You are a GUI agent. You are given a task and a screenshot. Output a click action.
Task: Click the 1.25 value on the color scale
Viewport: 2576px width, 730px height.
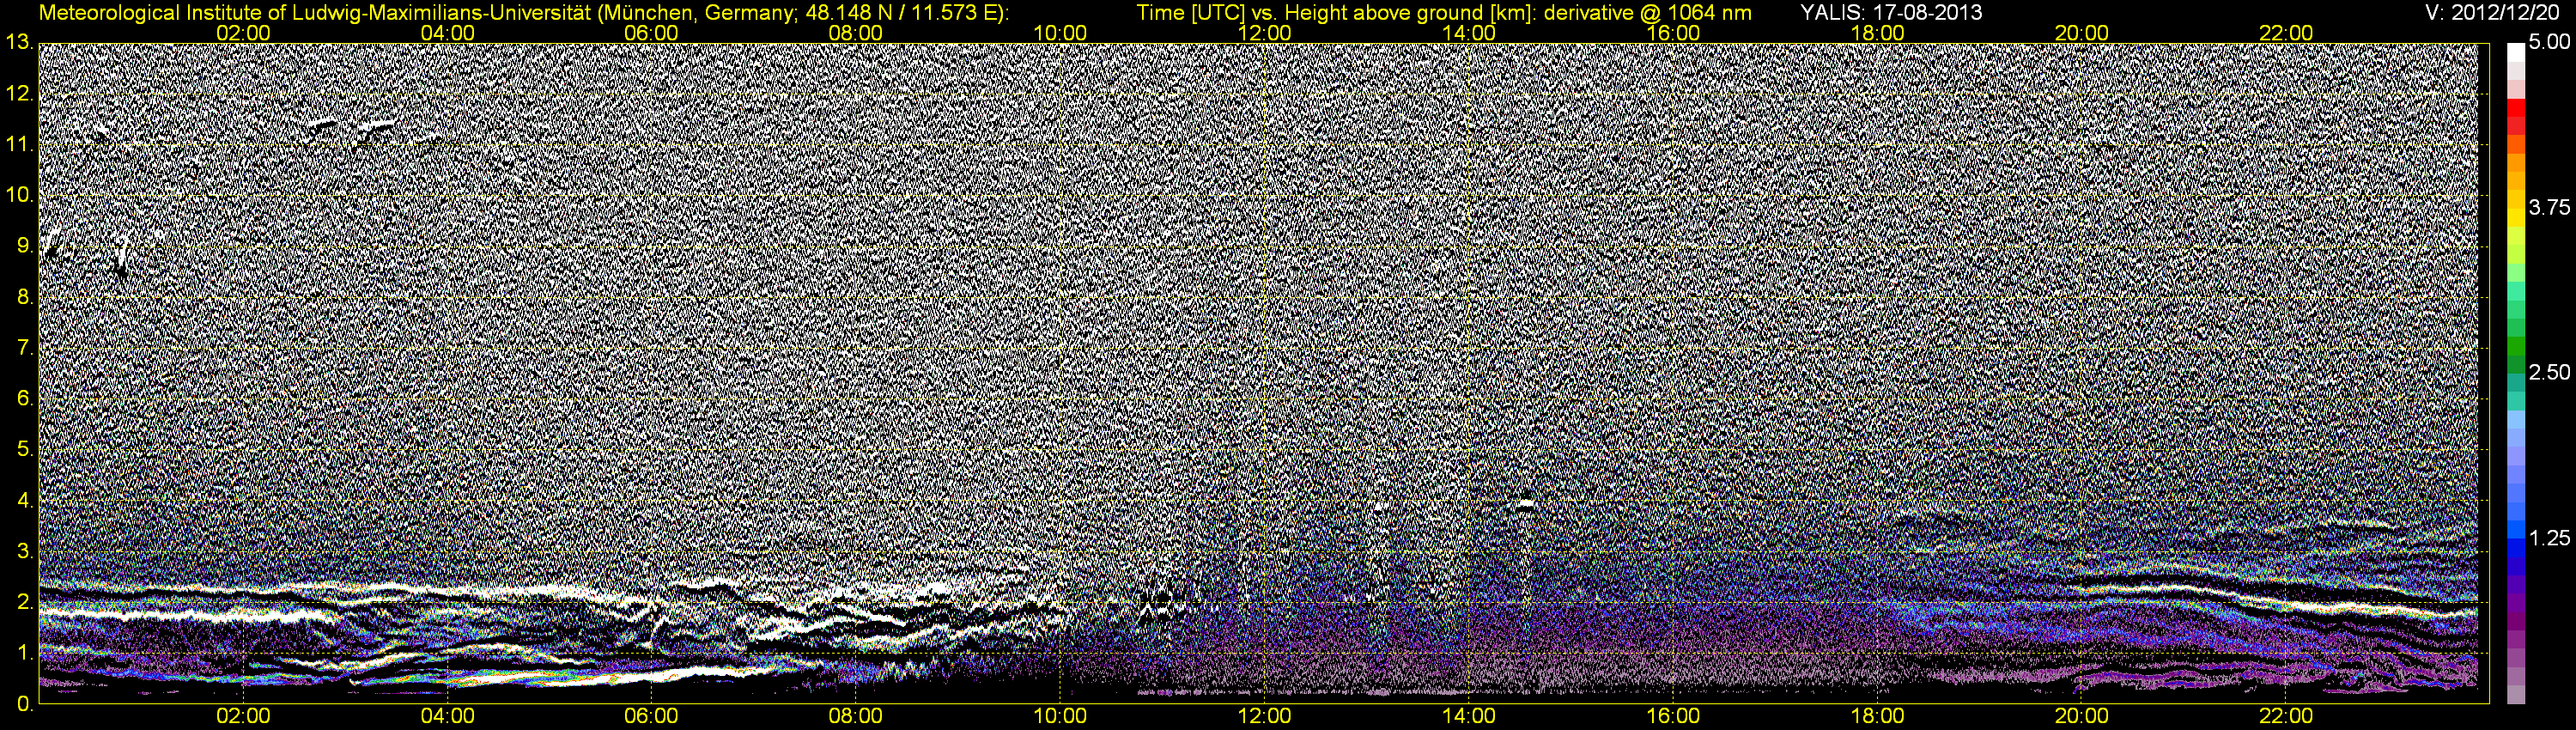pyautogui.click(x=2549, y=538)
